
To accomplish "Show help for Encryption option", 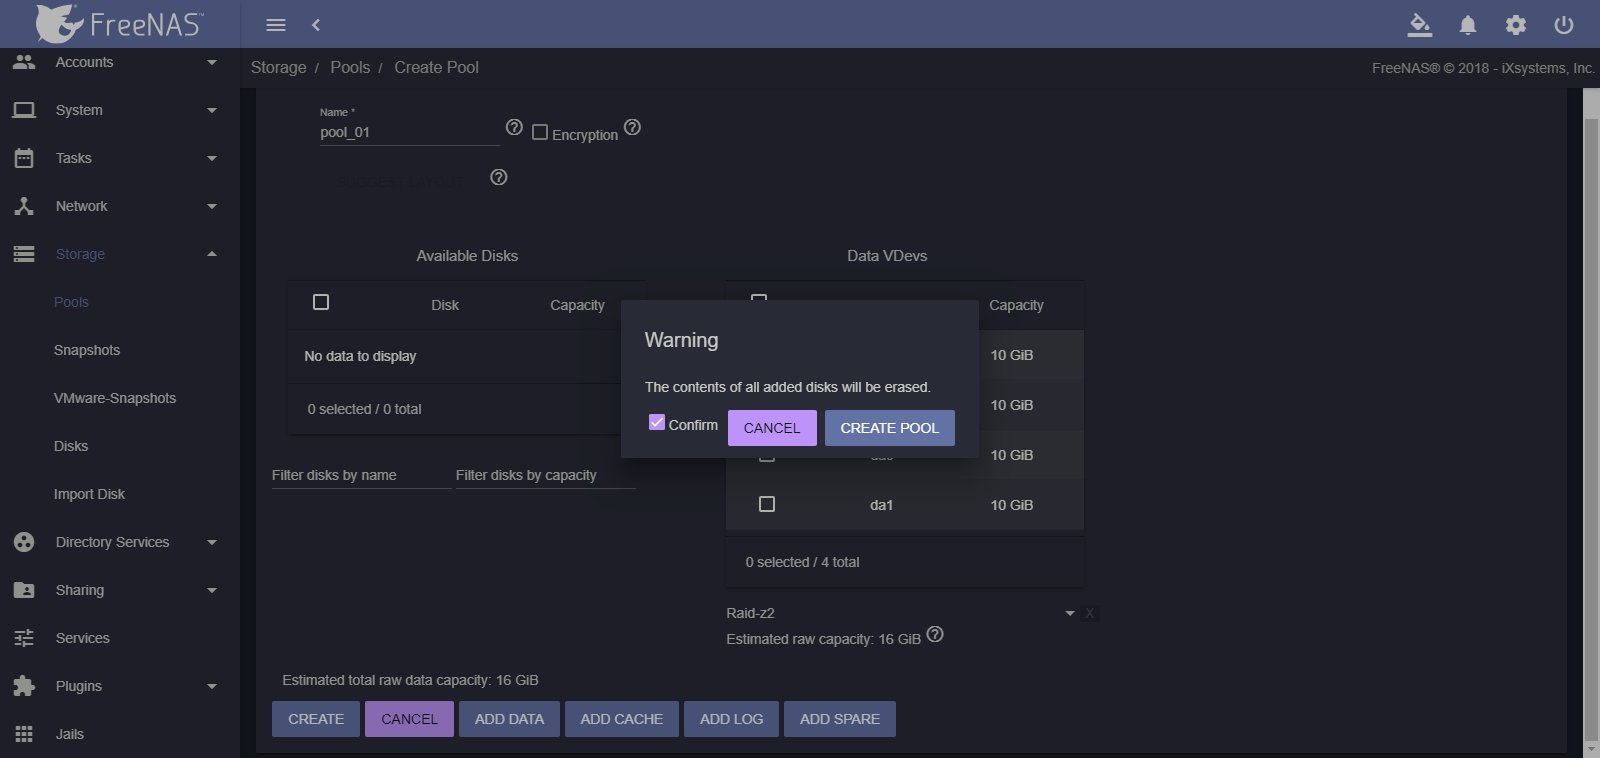I will coord(632,127).
